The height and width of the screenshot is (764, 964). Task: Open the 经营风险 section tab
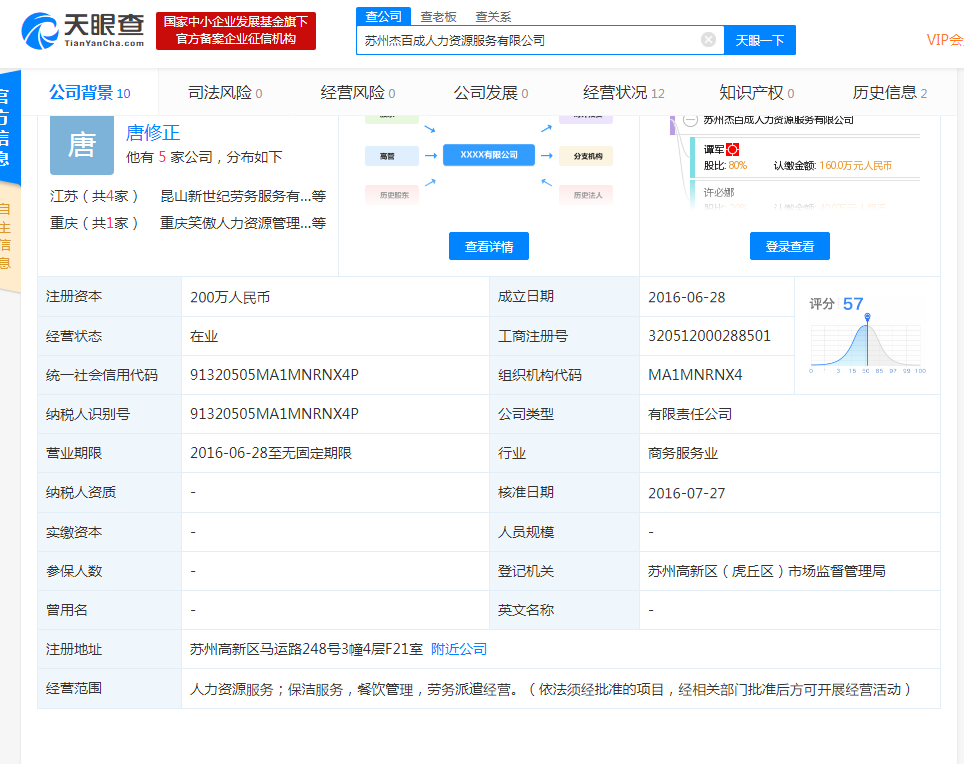358,93
